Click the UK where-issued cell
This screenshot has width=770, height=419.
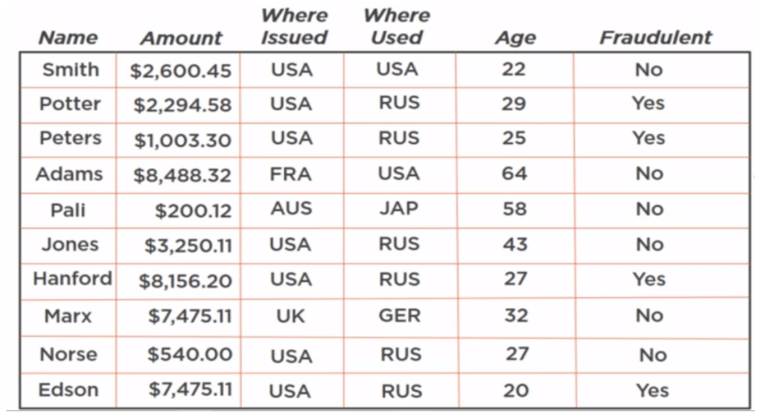coord(291,315)
